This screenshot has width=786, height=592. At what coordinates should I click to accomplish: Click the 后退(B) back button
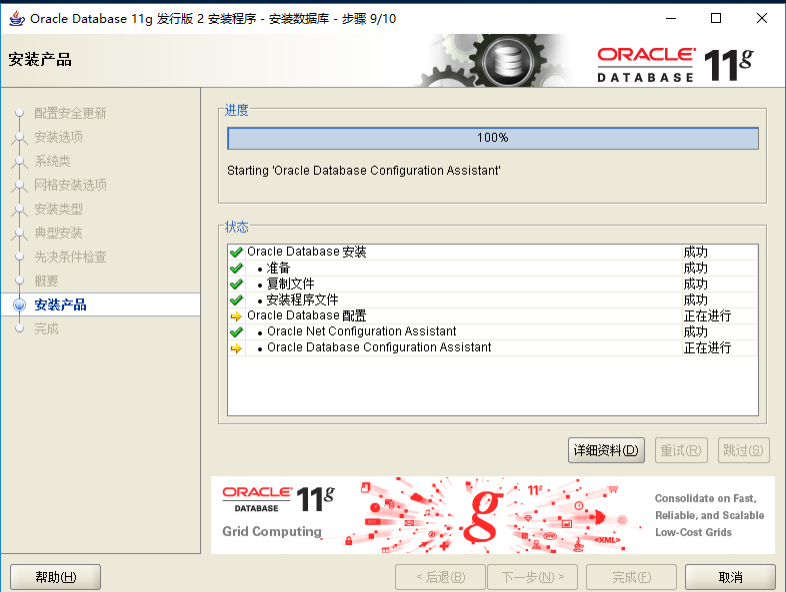tap(441, 577)
